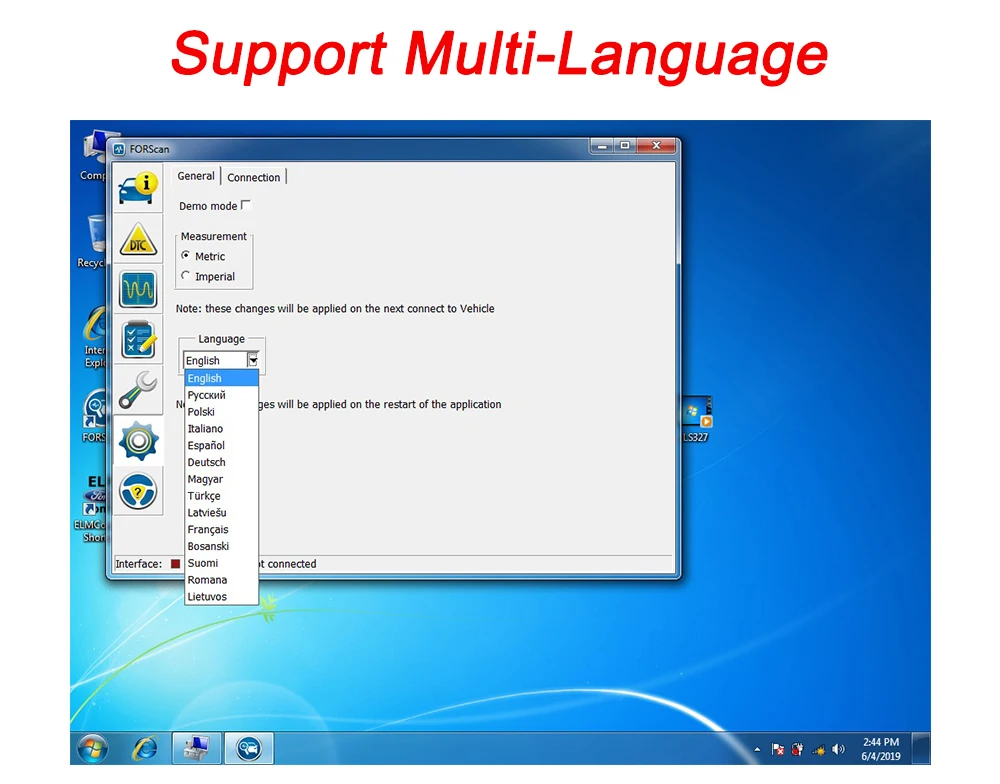The height and width of the screenshot is (784, 1000).
Task: Maximize the FORScan window
Action: [624, 146]
